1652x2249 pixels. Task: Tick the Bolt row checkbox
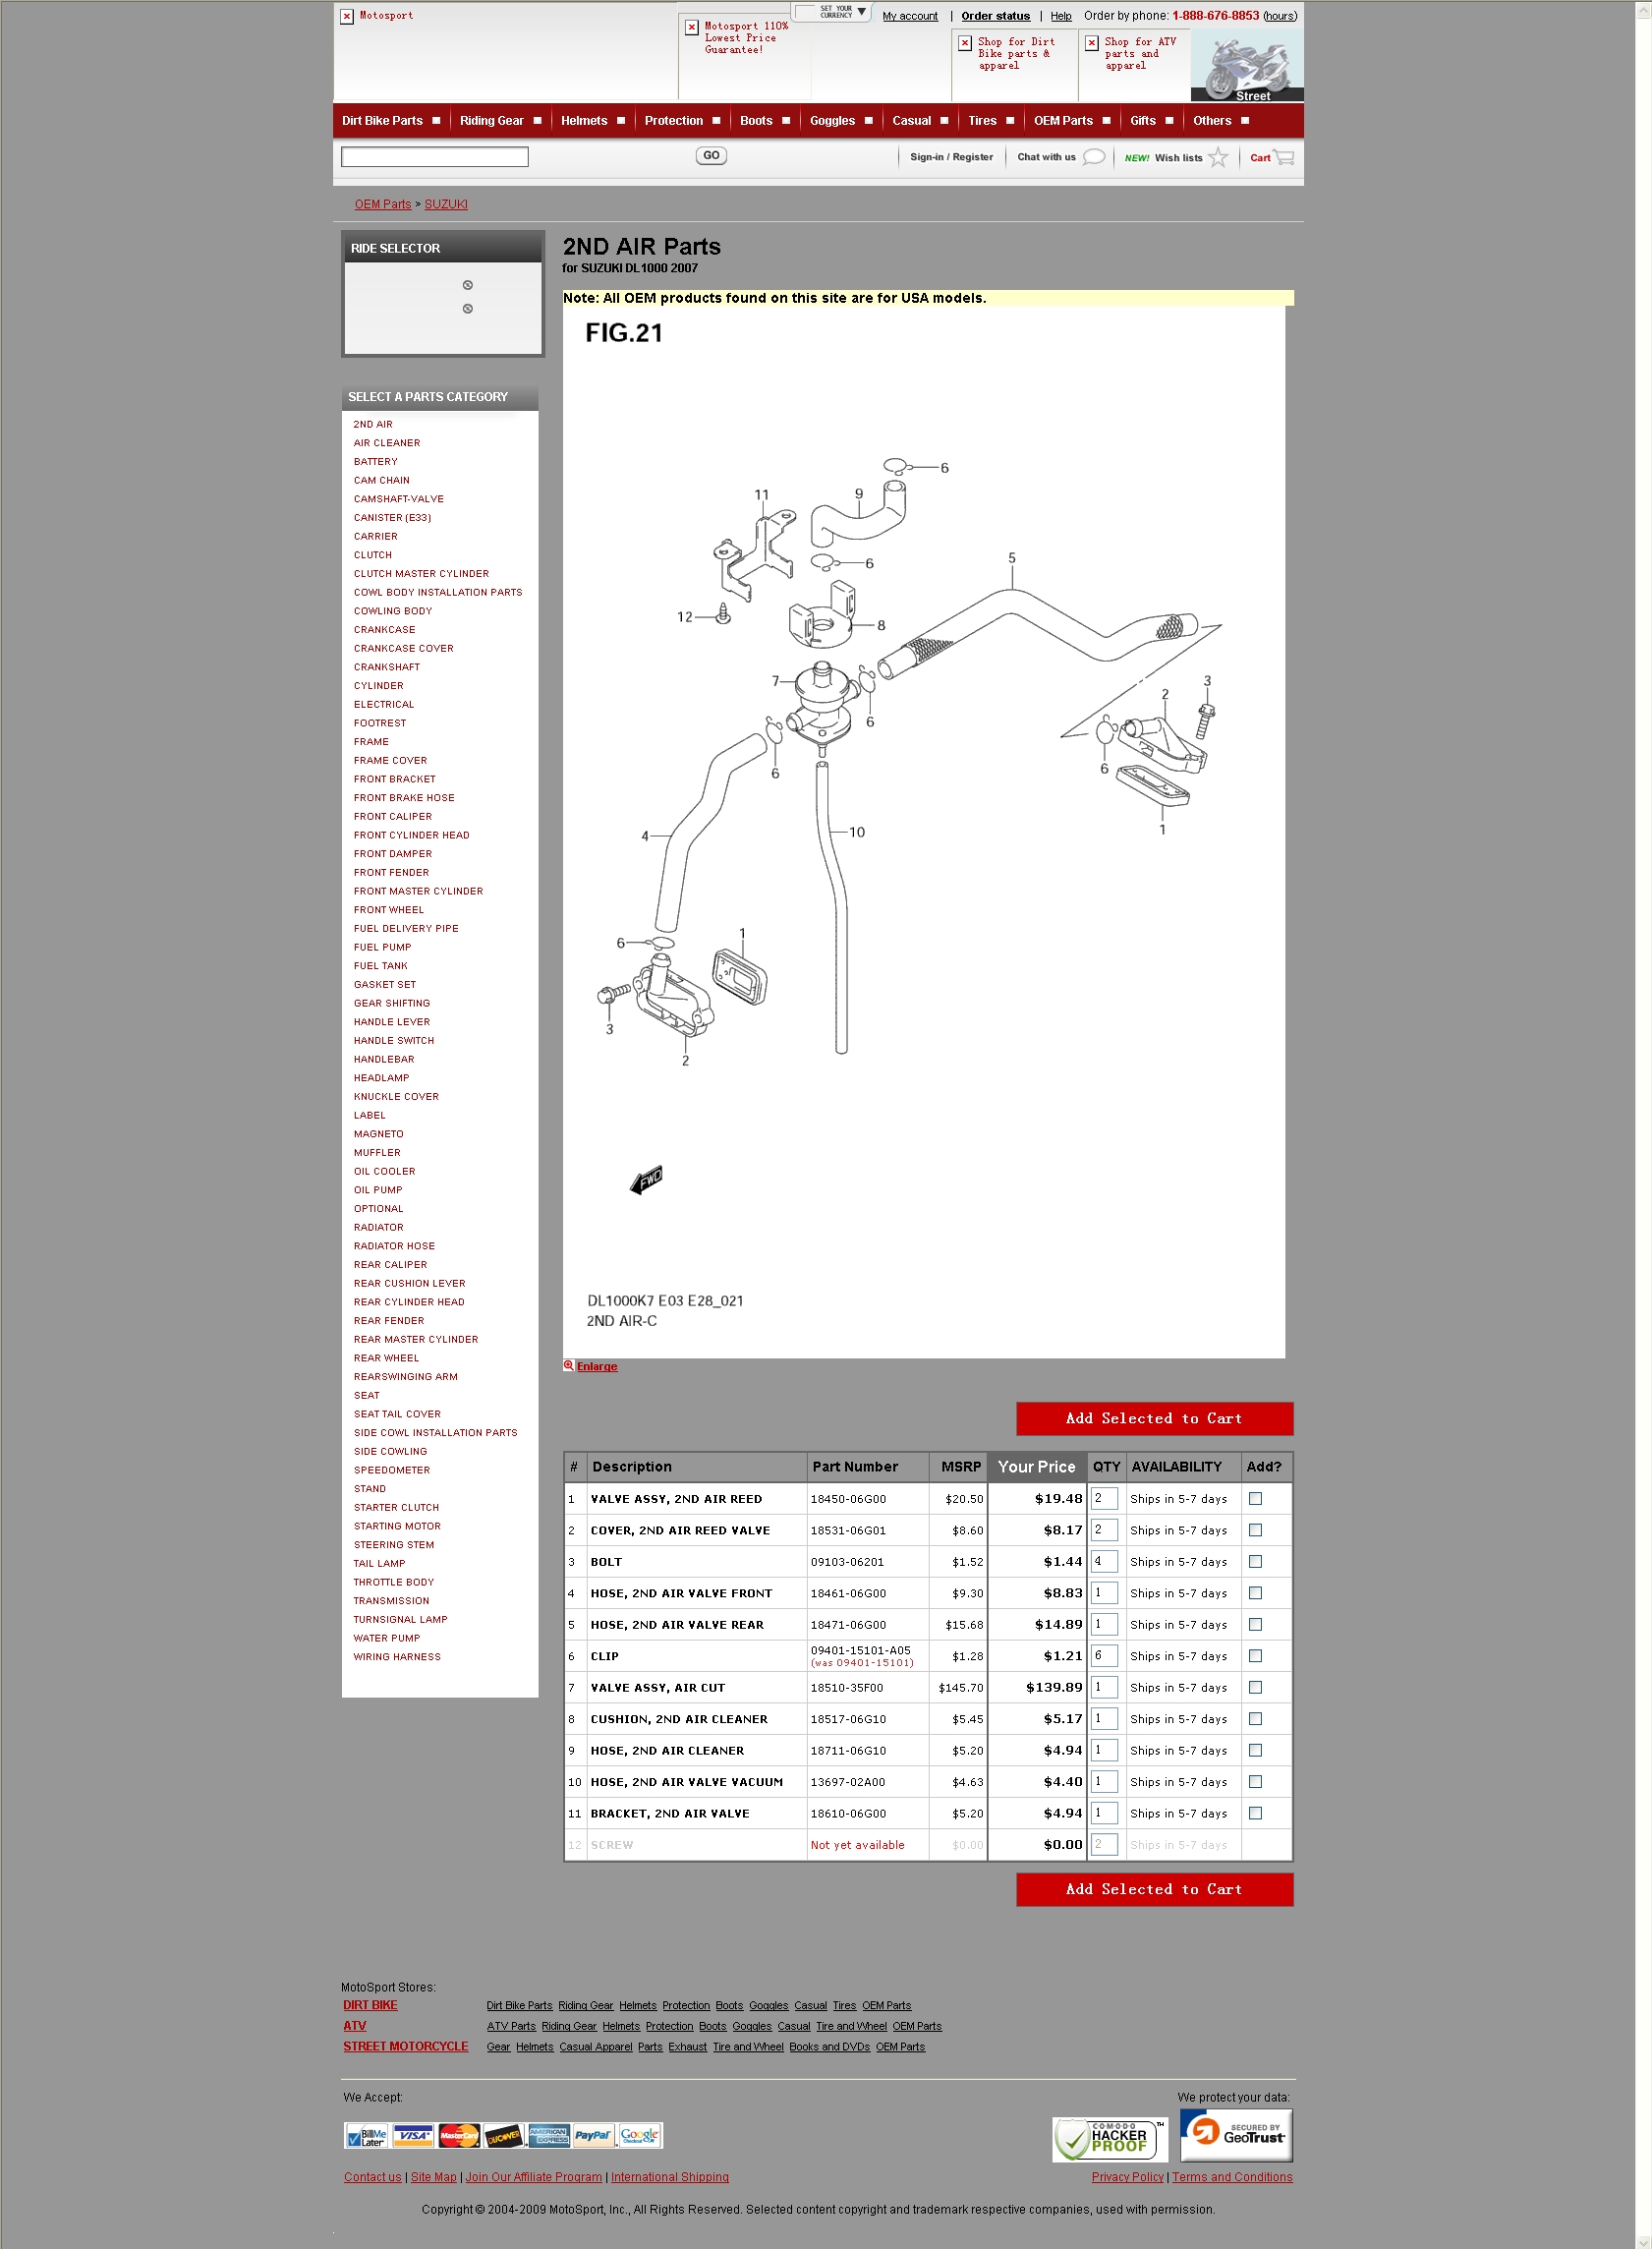pos(1255,1561)
